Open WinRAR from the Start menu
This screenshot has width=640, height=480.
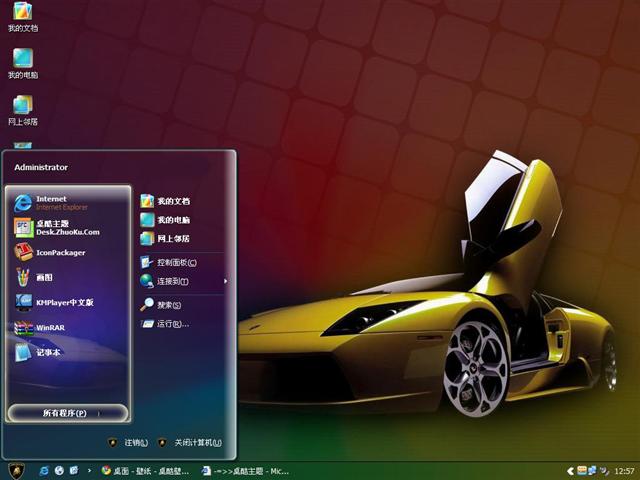(x=50, y=327)
